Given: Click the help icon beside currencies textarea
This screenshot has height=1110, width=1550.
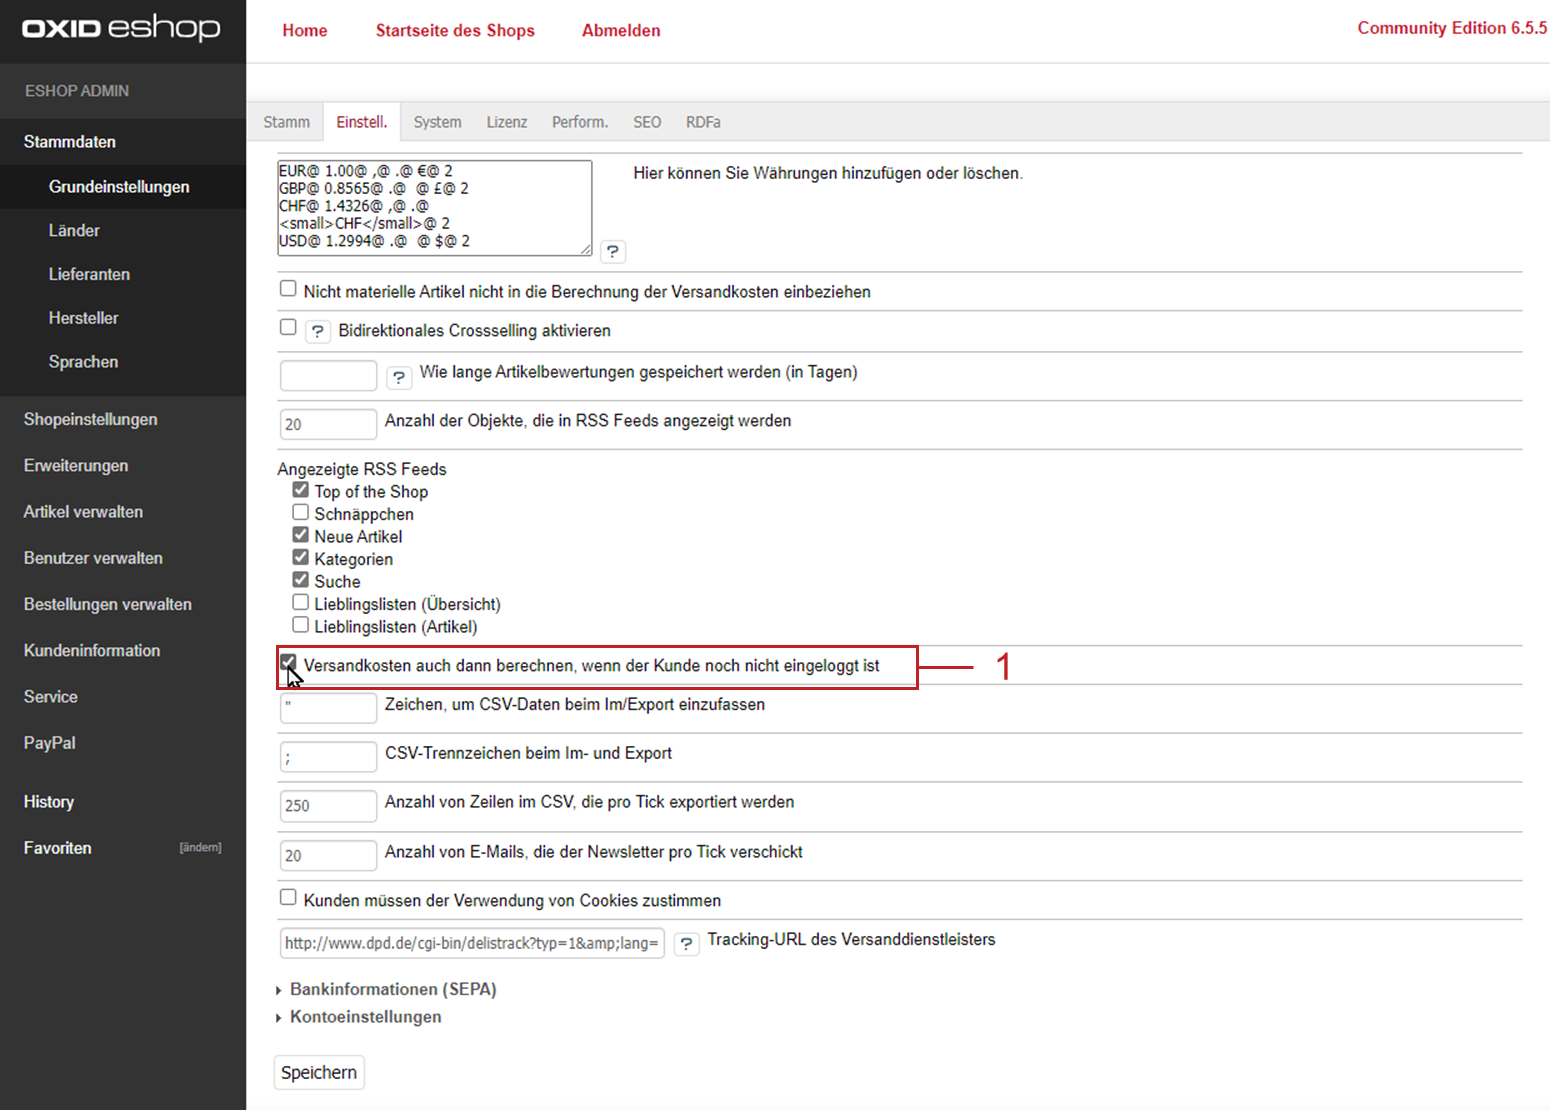Looking at the screenshot, I should point(613,251).
